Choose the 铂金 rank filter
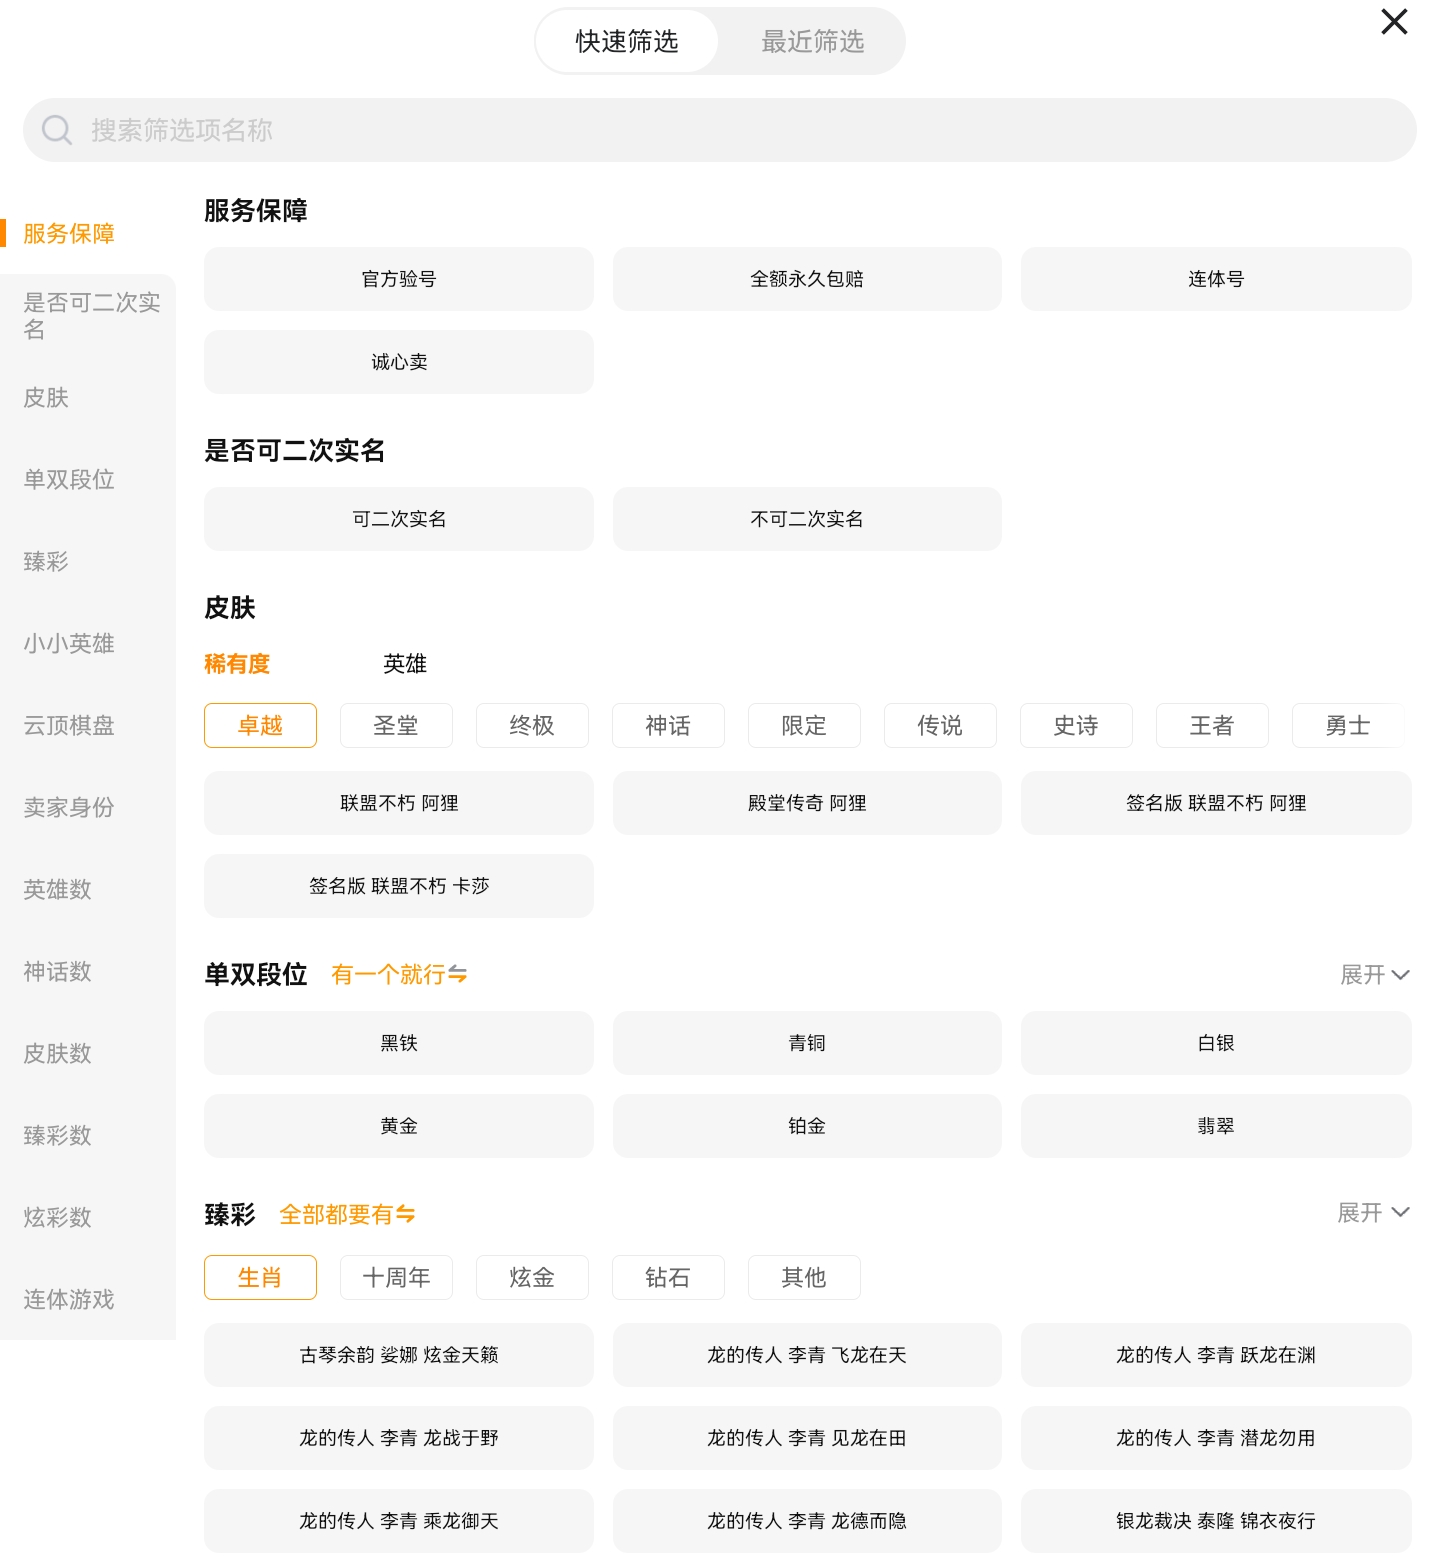The height and width of the screenshot is (1564, 1440). click(806, 1126)
